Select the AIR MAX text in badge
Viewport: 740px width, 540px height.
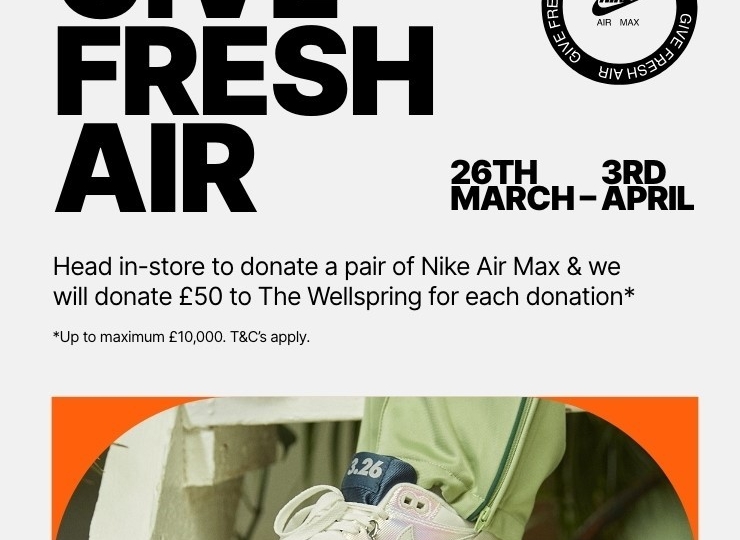[x=618, y=22]
